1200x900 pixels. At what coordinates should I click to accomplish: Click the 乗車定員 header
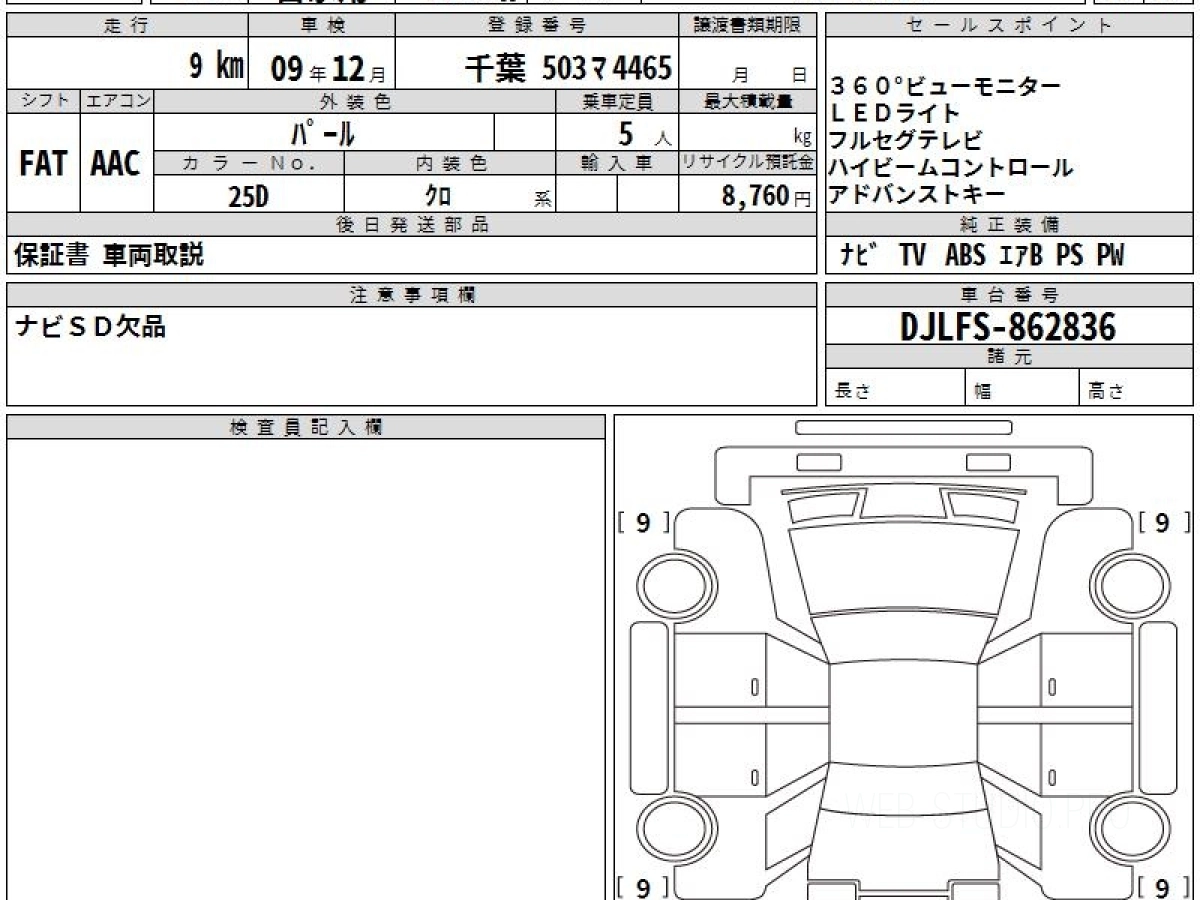click(x=617, y=101)
